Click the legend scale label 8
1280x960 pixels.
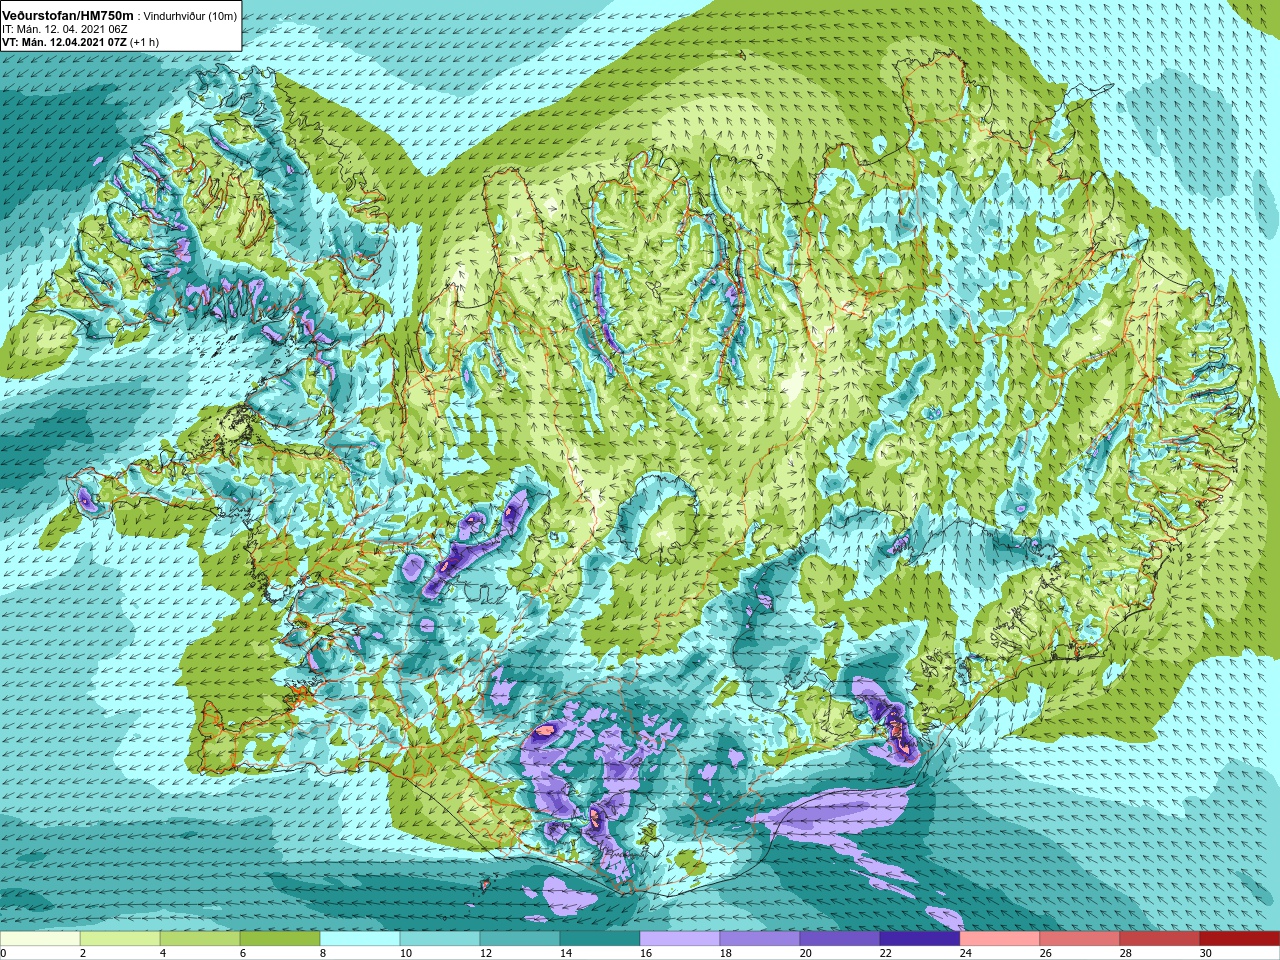coord(322,953)
